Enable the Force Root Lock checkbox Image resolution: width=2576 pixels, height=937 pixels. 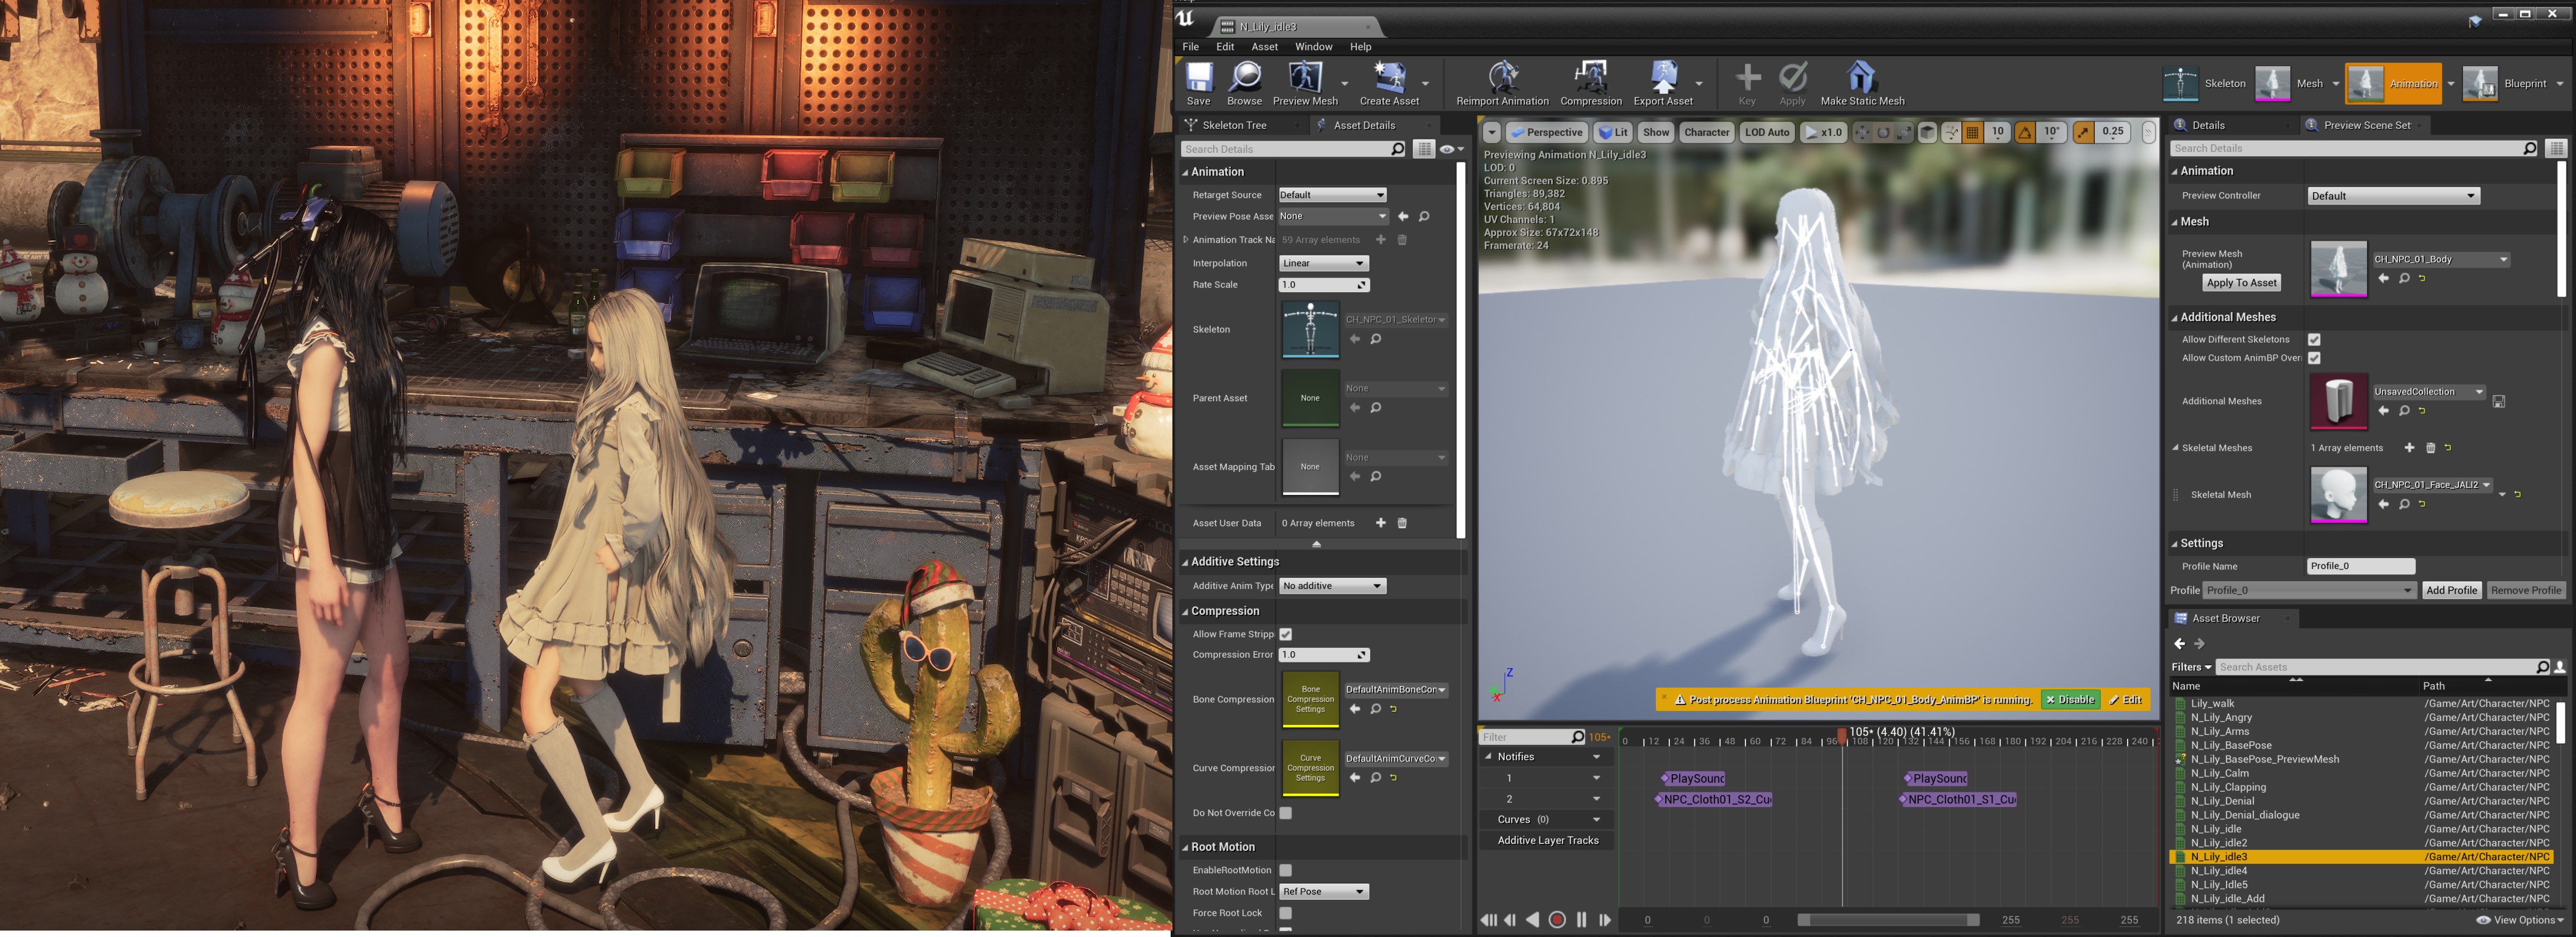click(1286, 913)
